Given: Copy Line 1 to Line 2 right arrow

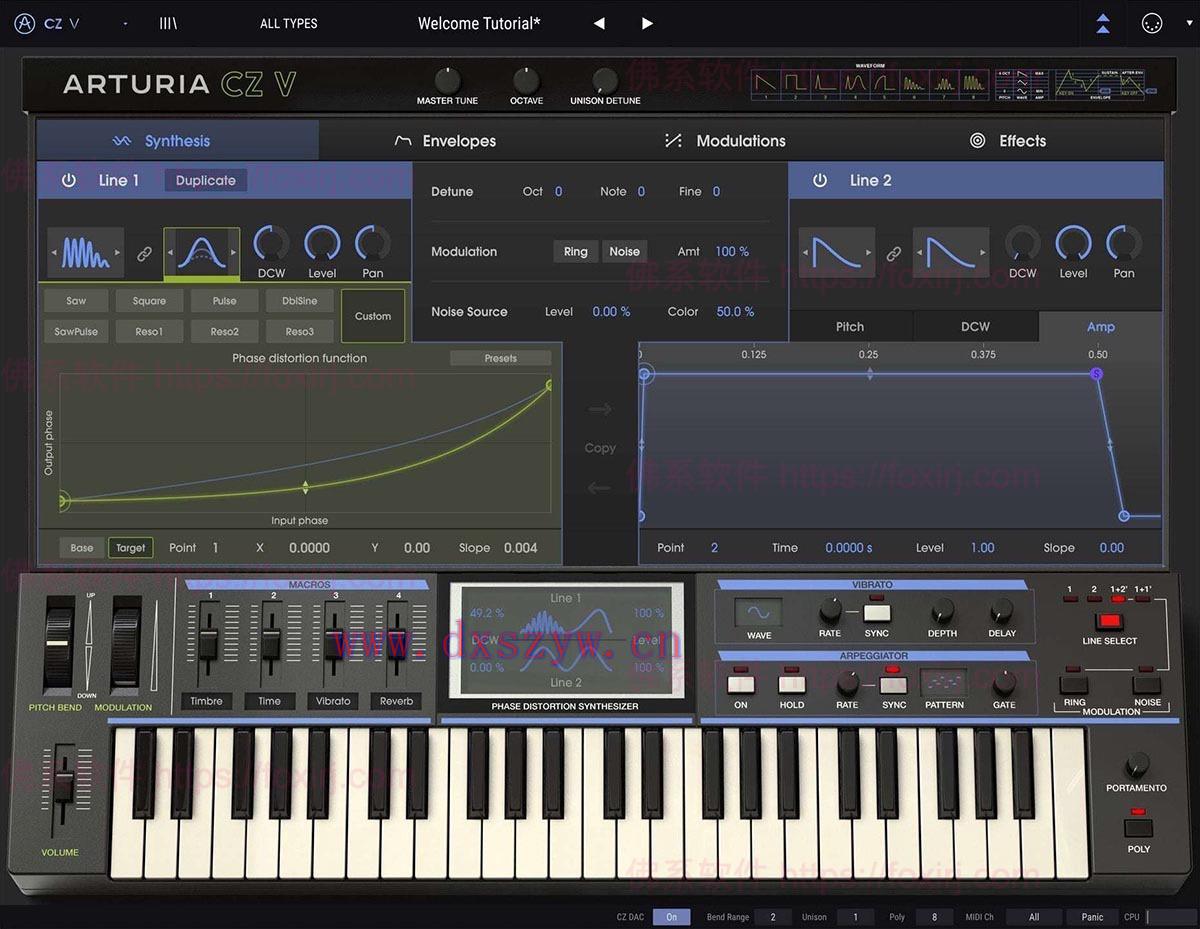Looking at the screenshot, I should [x=600, y=409].
